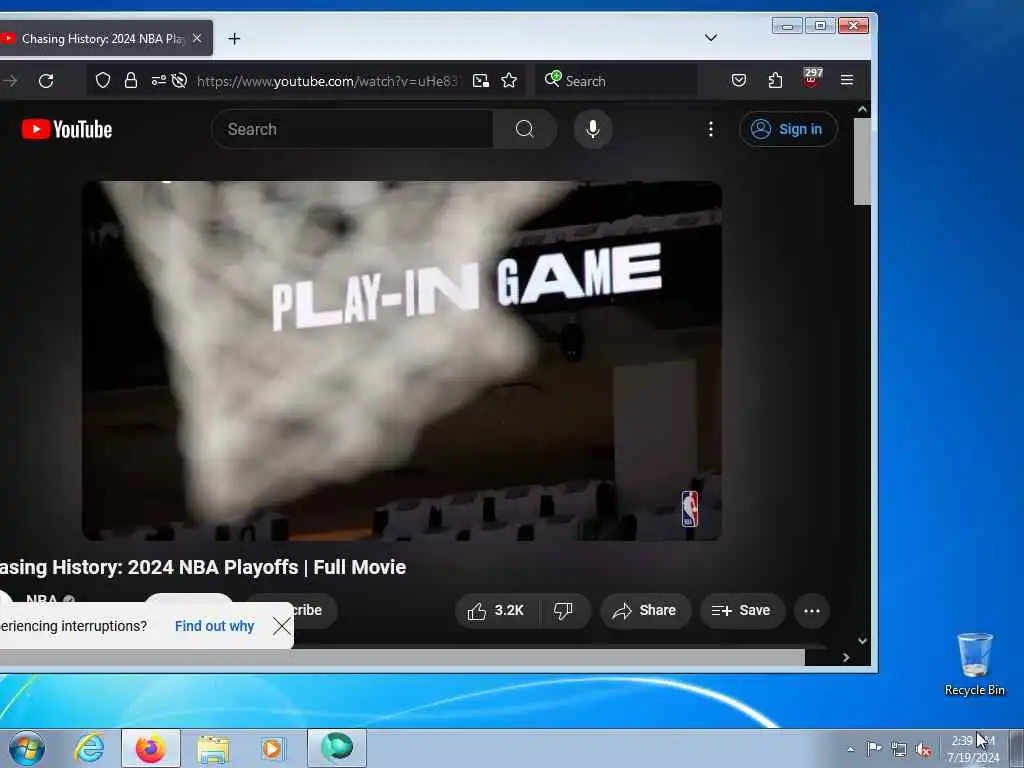Close the Chasing History tab
The image size is (1024, 768).
point(197,39)
